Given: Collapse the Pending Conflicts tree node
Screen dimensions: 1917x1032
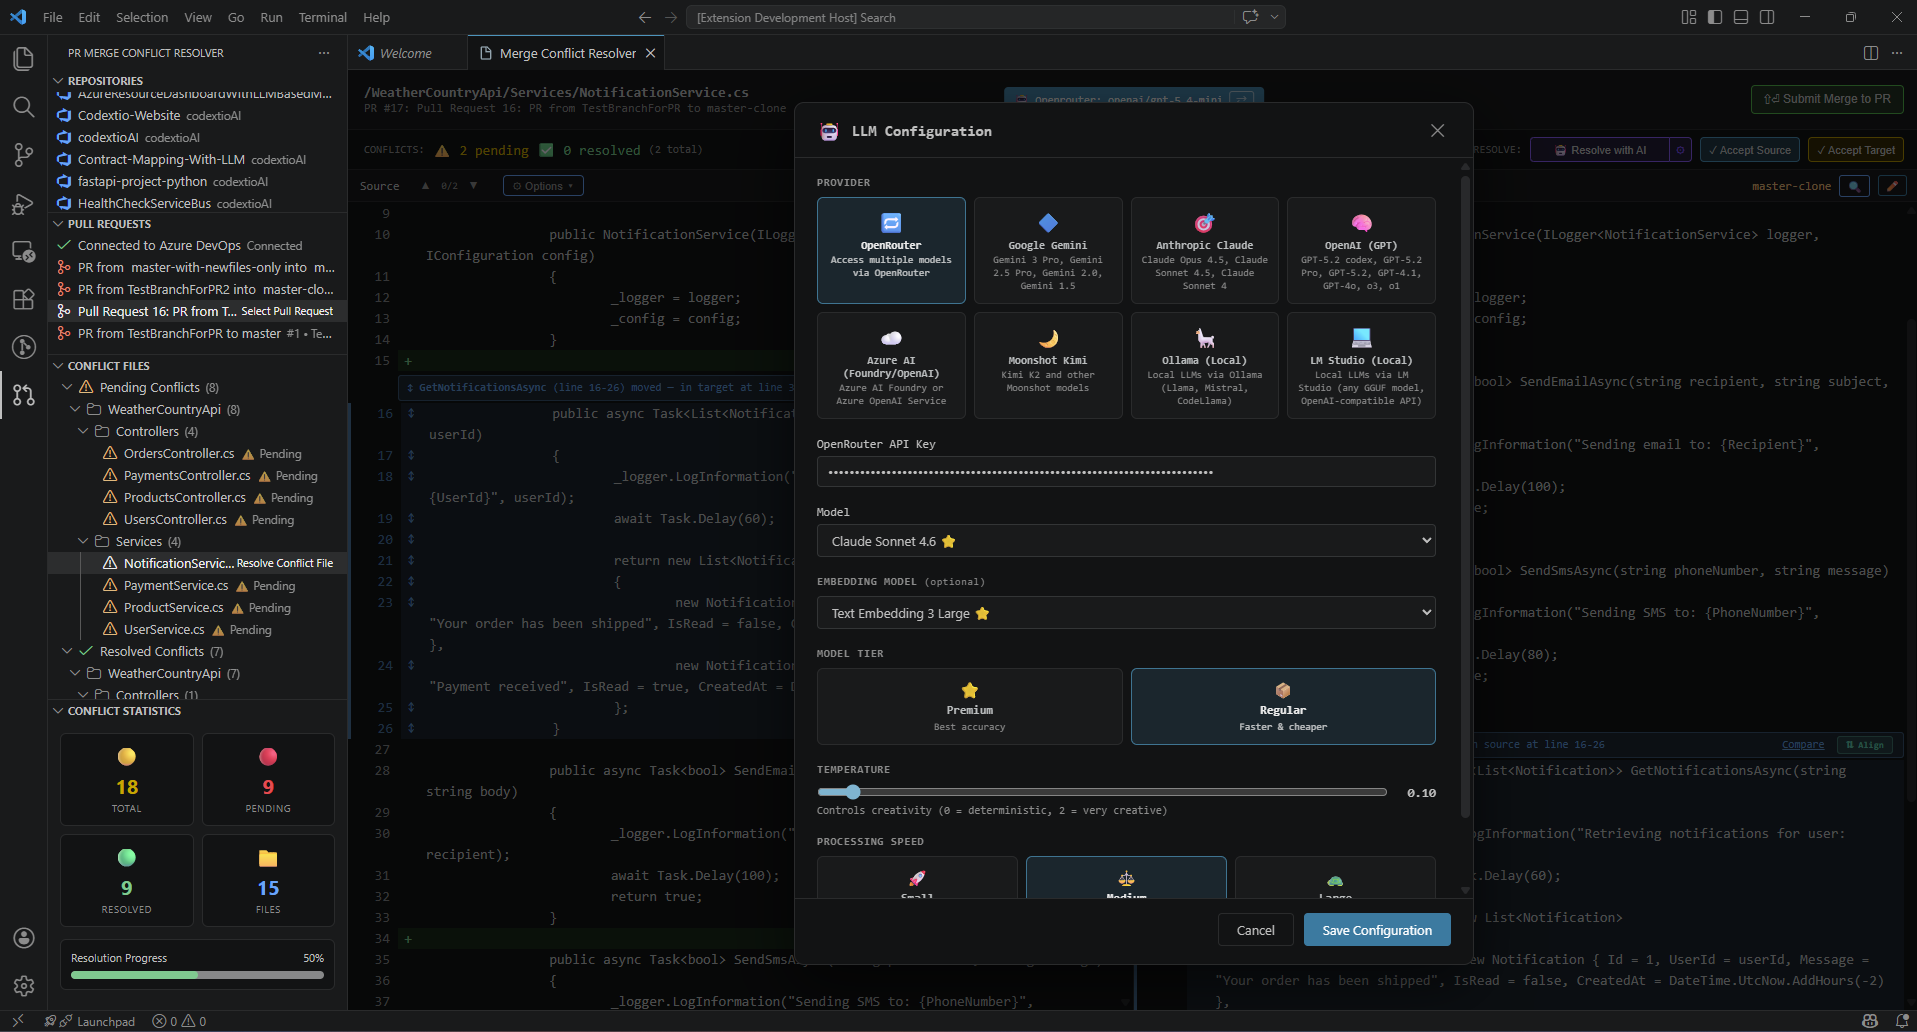Looking at the screenshot, I should click(67, 387).
